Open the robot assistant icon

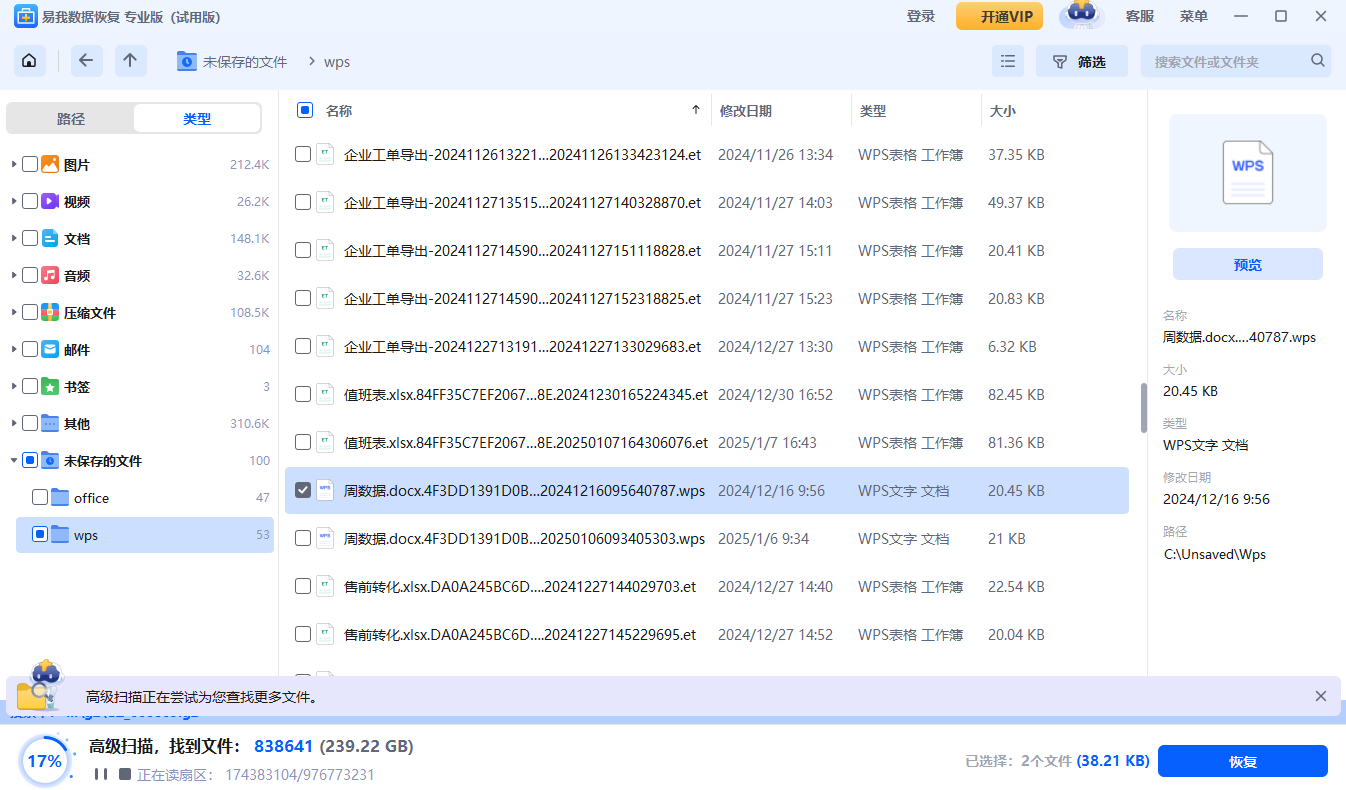[x=1082, y=16]
